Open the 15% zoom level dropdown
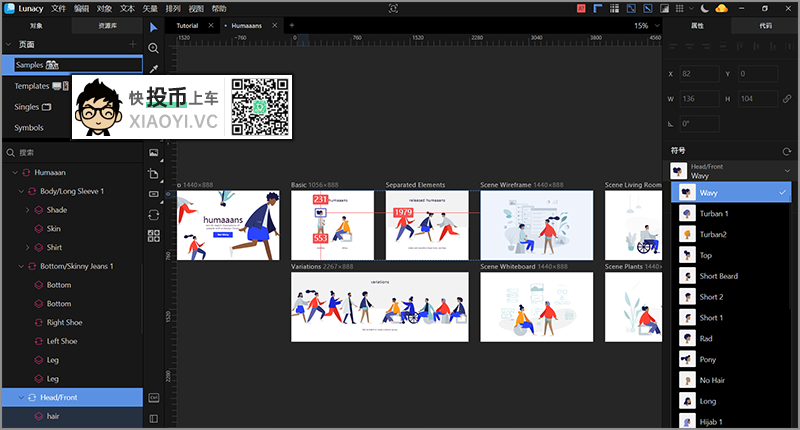 pos(646,25)
